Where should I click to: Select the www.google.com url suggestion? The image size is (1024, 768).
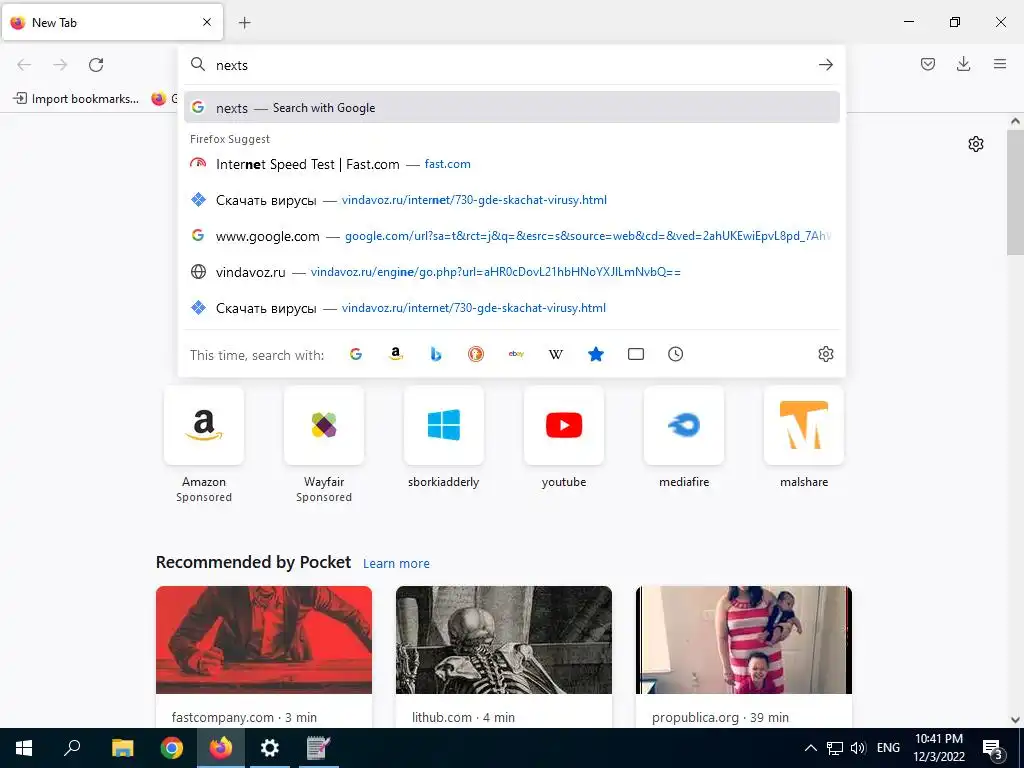click(x=511, y=236)
